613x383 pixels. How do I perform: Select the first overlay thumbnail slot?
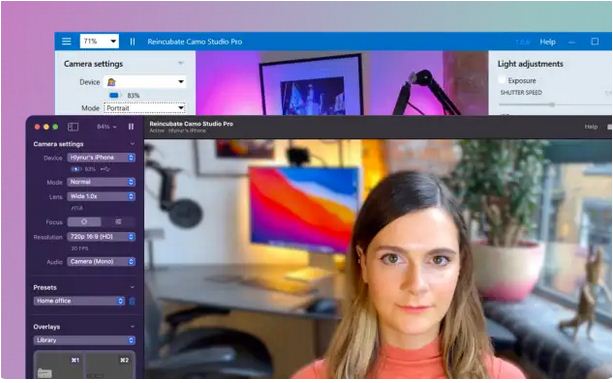[59, 365]
